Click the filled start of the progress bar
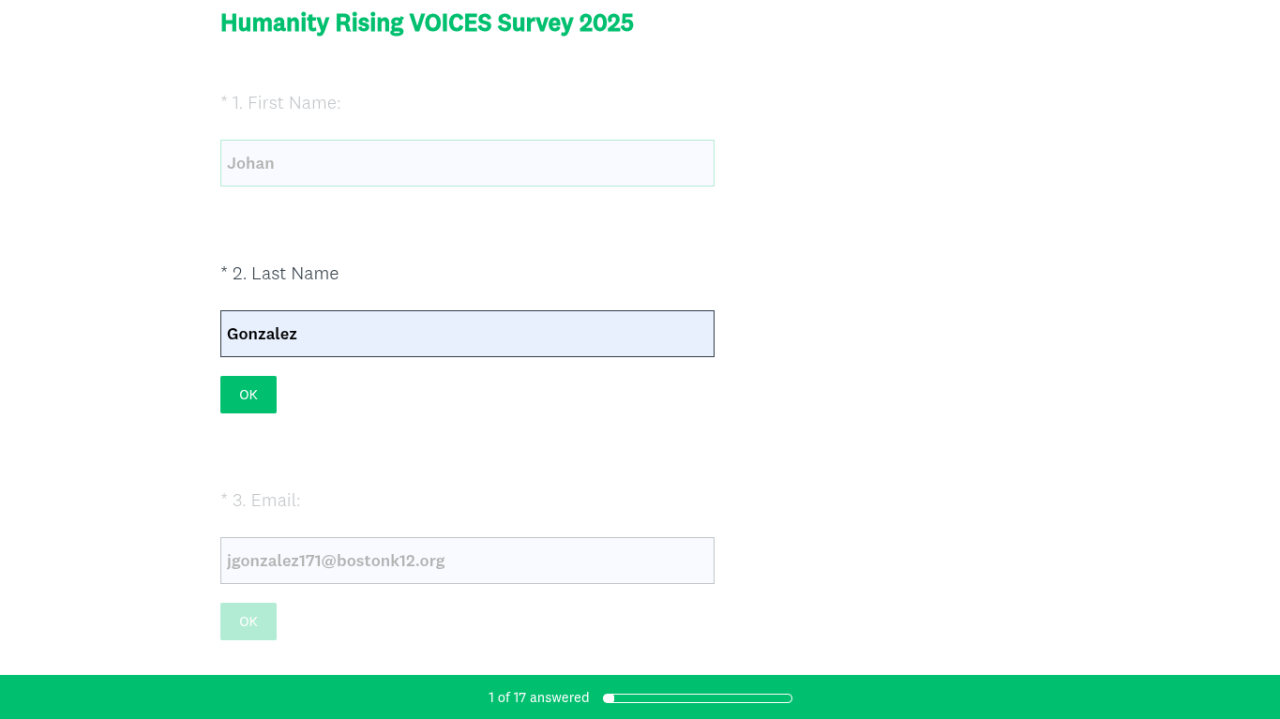 coord(608,698)
